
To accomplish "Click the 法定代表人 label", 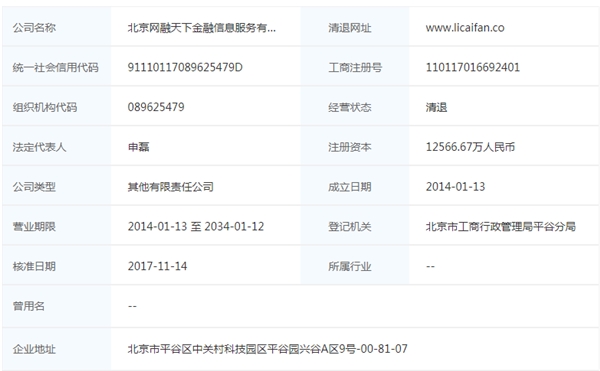I will pyautogui.click(x=39, y=147).
